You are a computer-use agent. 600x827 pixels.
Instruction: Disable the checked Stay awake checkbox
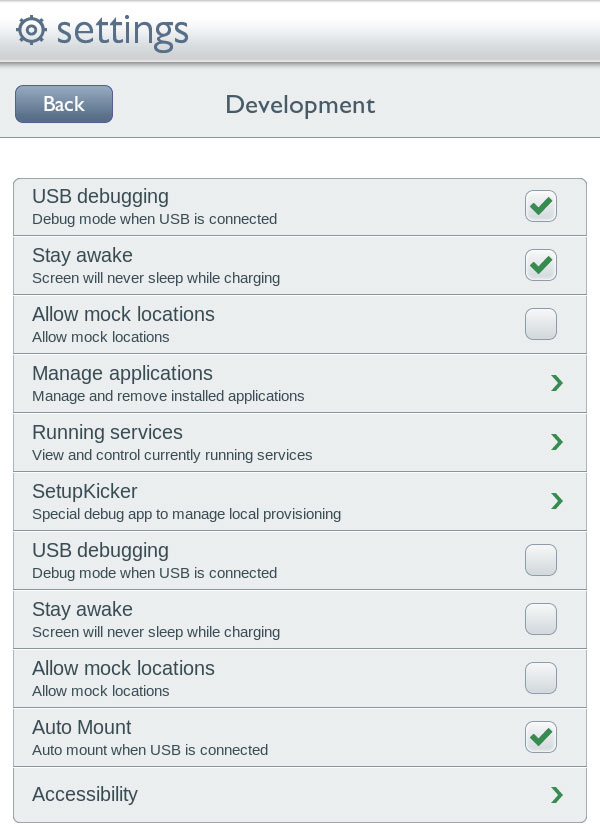click(x=541, y=265)
